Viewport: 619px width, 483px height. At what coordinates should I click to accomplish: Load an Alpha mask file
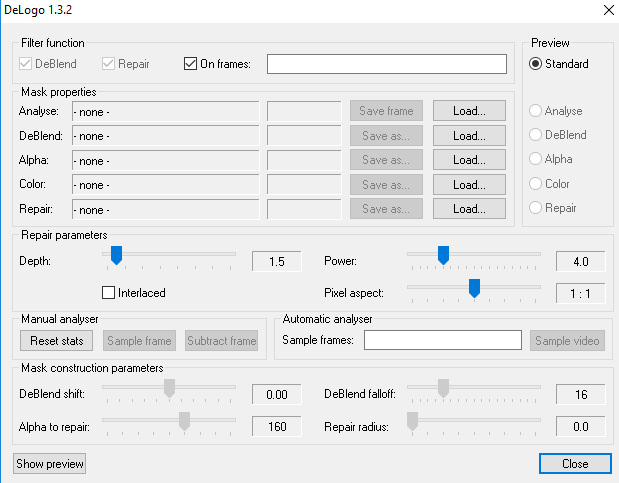[x=469, y=160]
